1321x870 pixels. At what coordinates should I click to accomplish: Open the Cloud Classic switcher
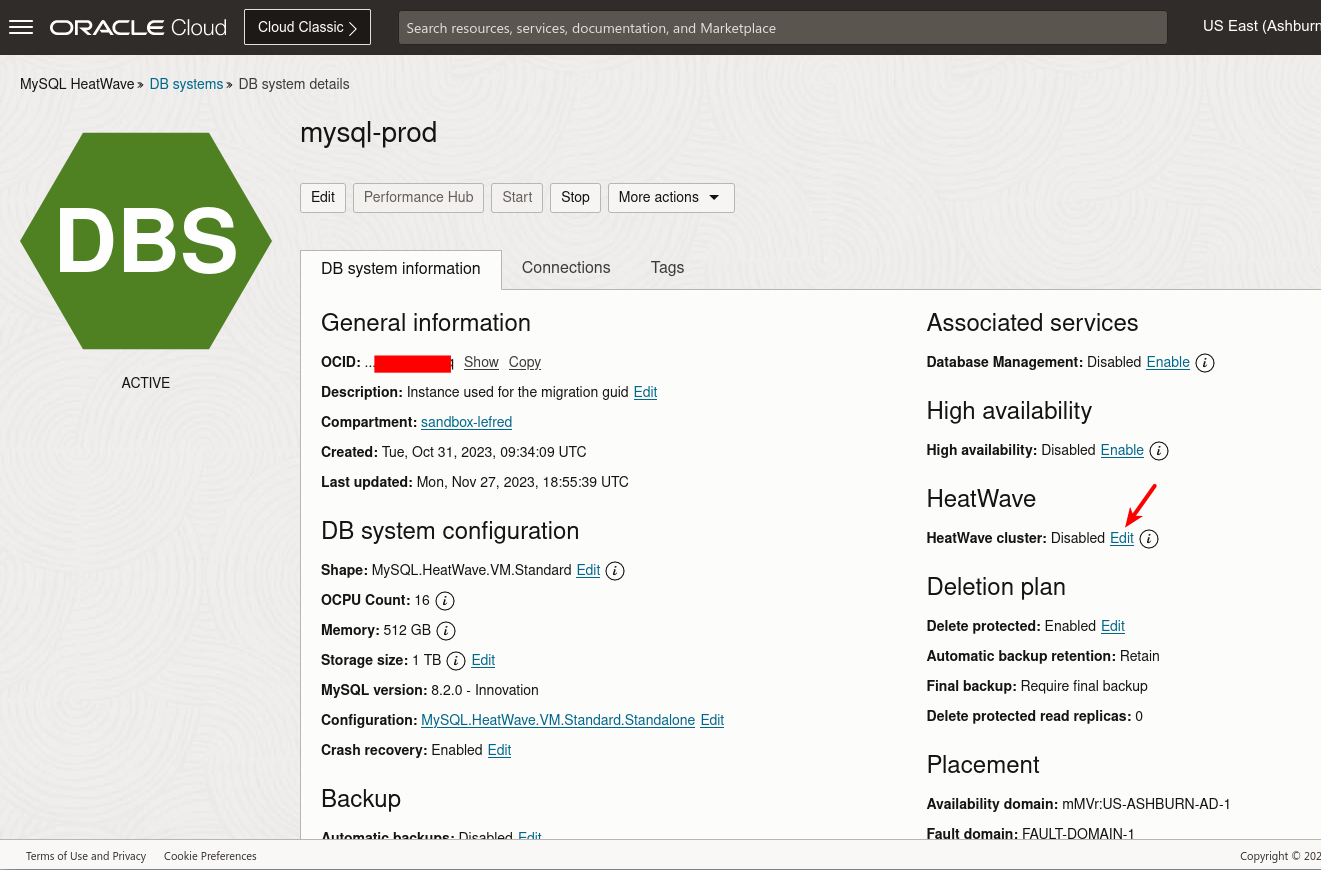coord(307,27)
